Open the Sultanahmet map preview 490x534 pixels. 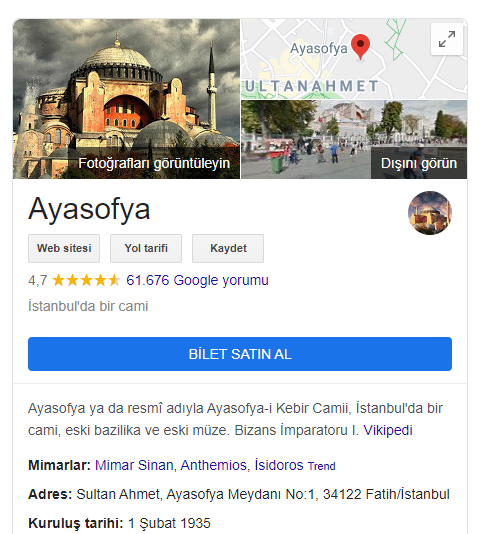click(x=354, y=59)
